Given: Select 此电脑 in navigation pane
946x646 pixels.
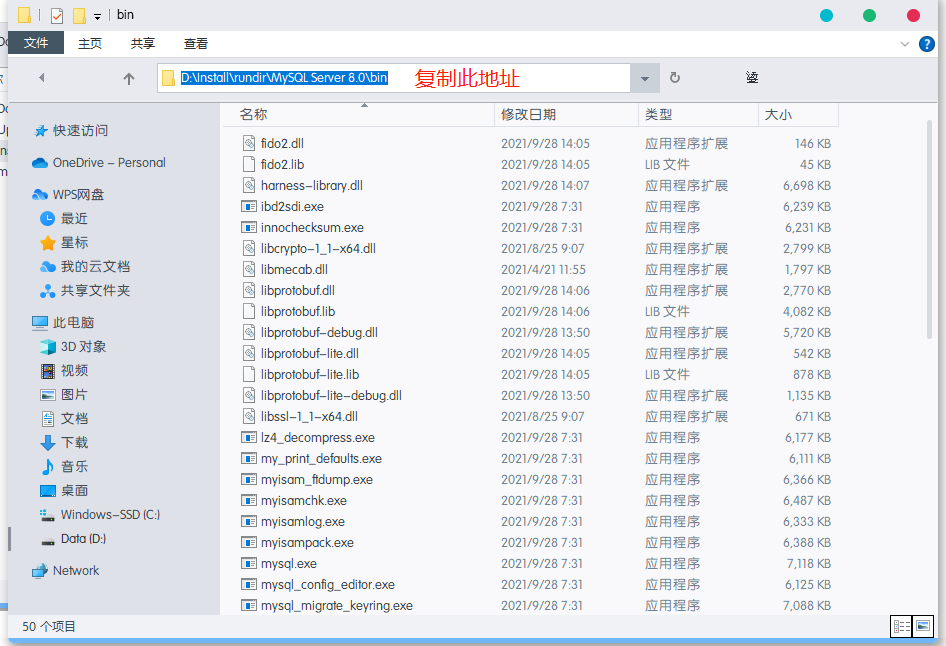Looking at the screenshot, I should pyautogui.click(x=63, y=323).
